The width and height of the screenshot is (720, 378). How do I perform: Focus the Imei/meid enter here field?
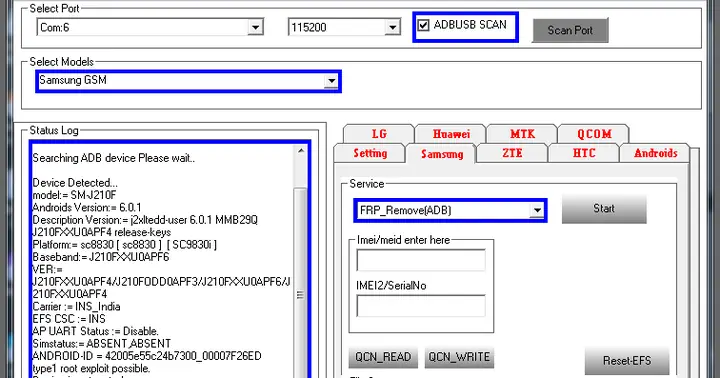(421, 260)
